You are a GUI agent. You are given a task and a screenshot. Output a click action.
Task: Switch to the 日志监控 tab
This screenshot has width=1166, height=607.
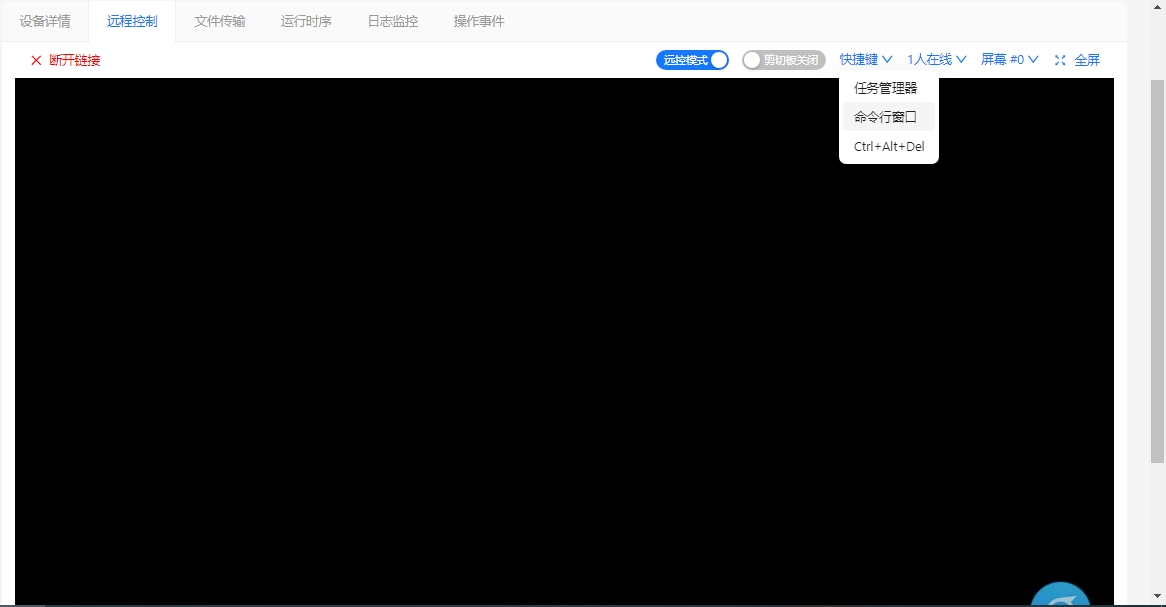point(393,22)
